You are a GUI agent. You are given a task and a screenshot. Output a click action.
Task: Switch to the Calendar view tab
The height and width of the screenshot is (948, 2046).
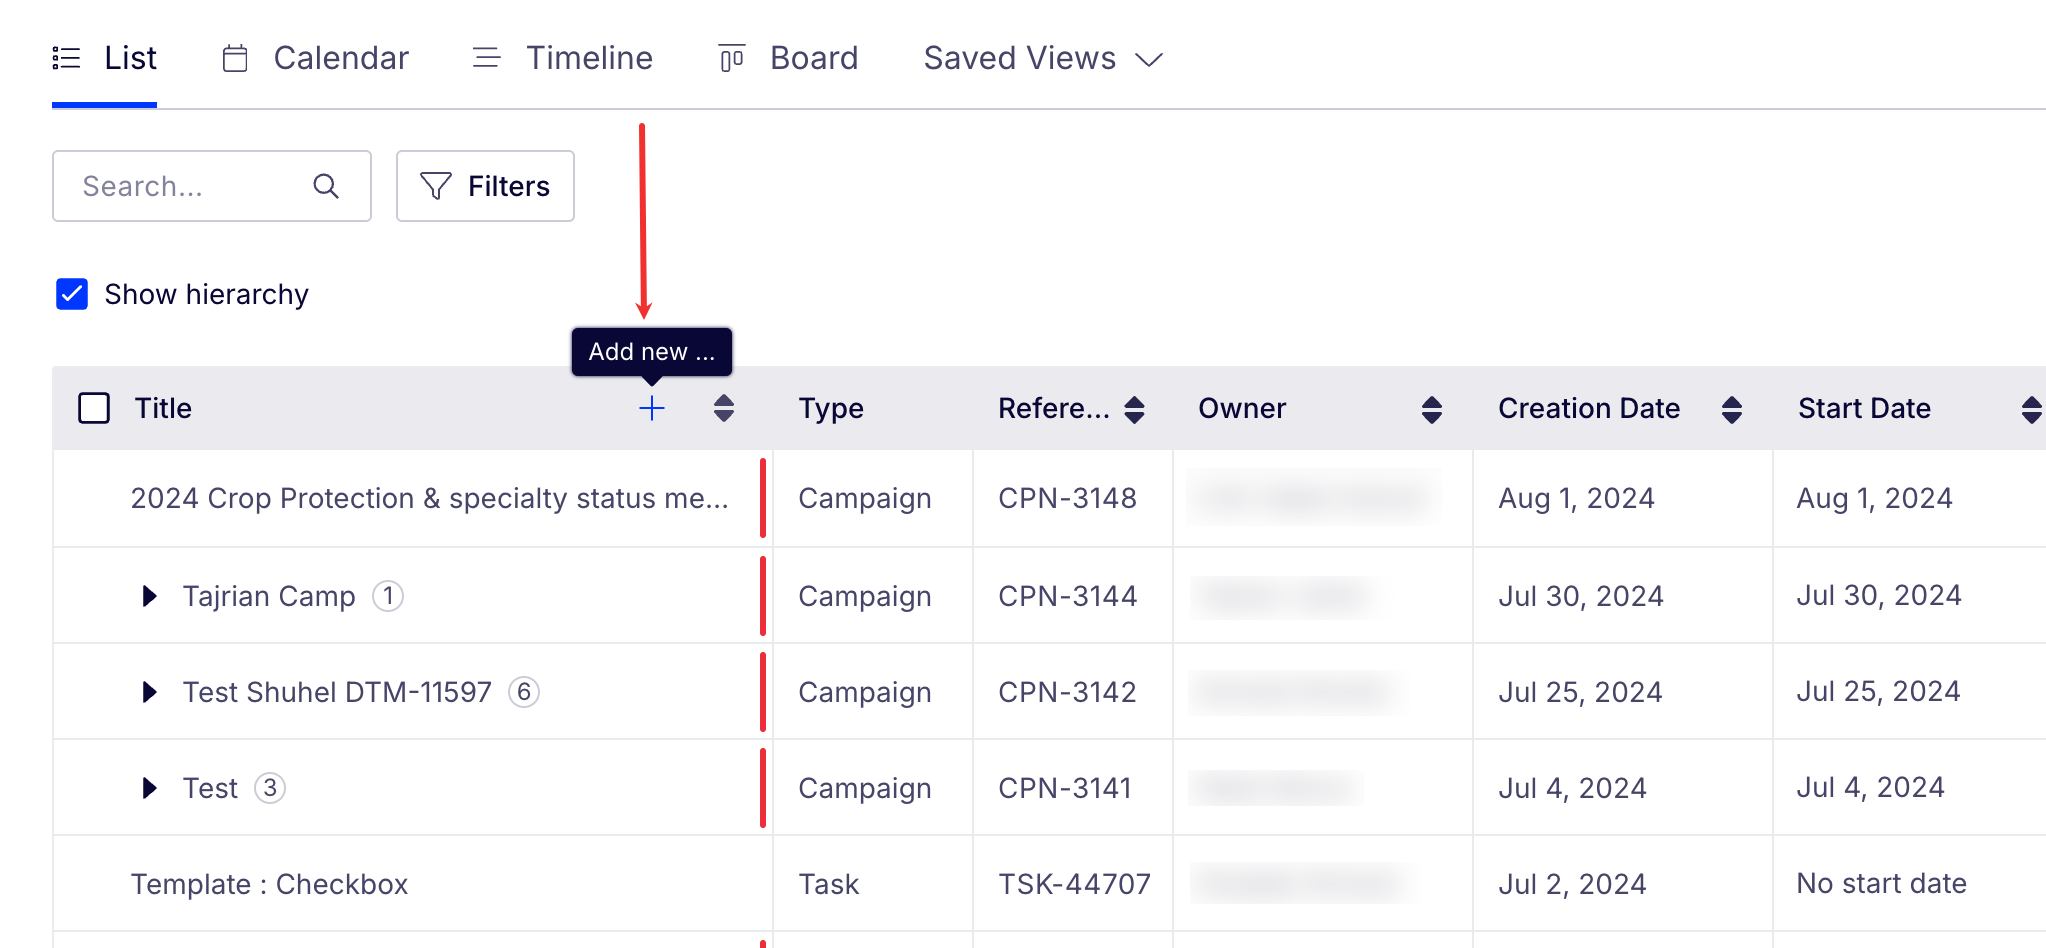[x=316, y=58]
